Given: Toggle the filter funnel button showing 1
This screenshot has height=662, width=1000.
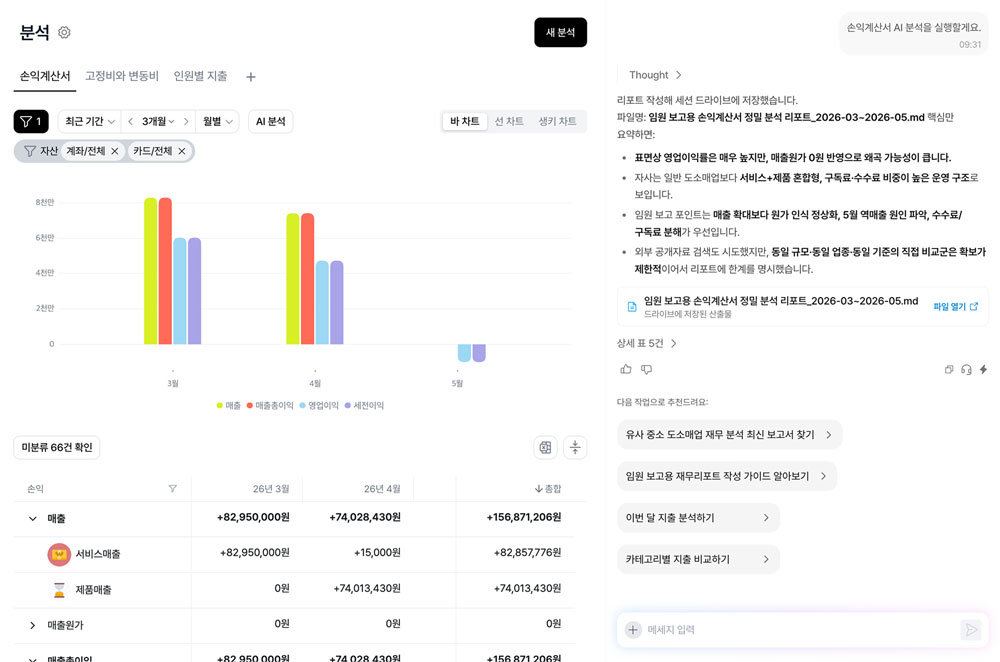Looking at the screenshot, I should [x=31, y=121].
